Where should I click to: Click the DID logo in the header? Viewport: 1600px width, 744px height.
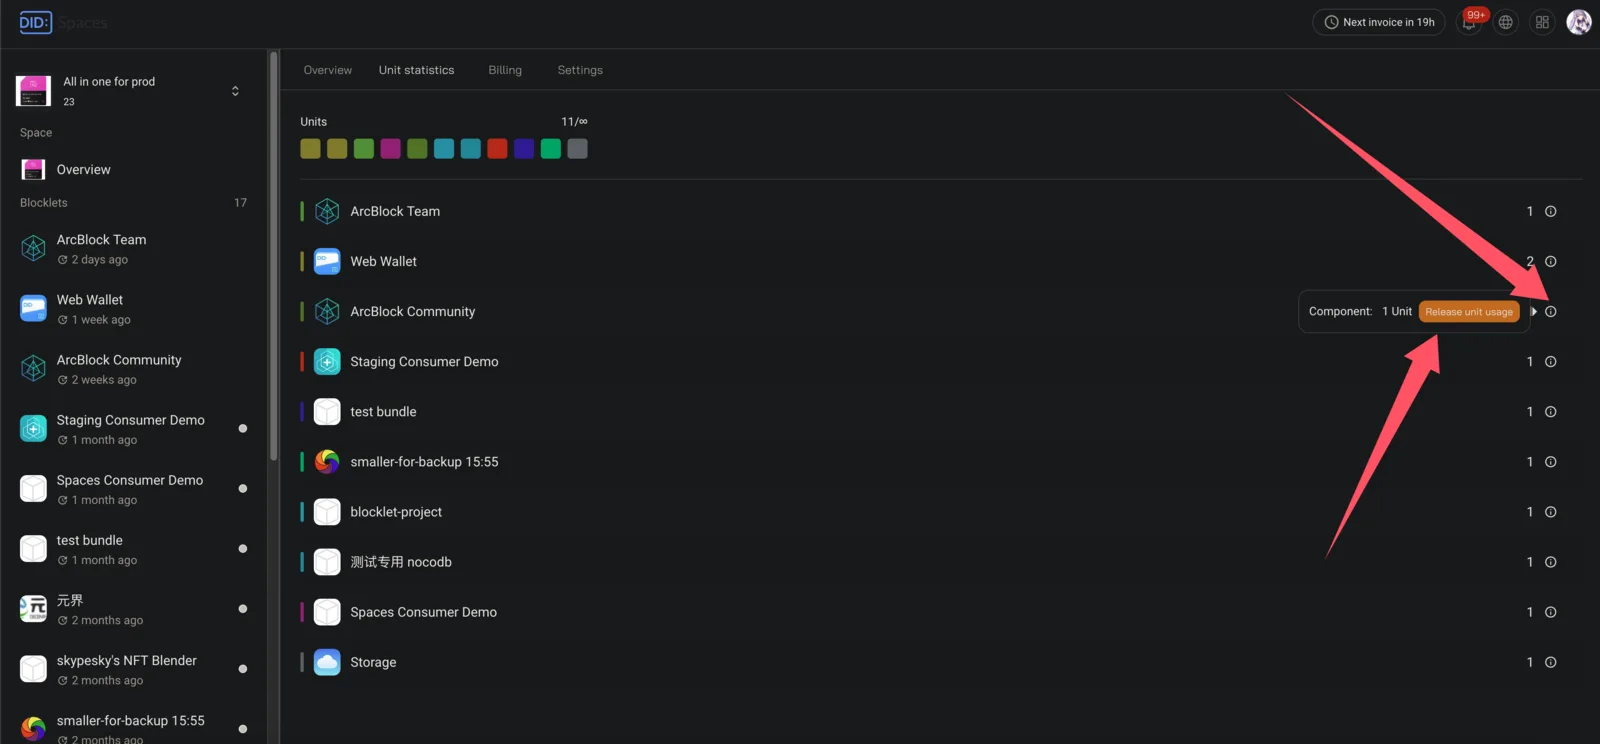tap(35, 22)
